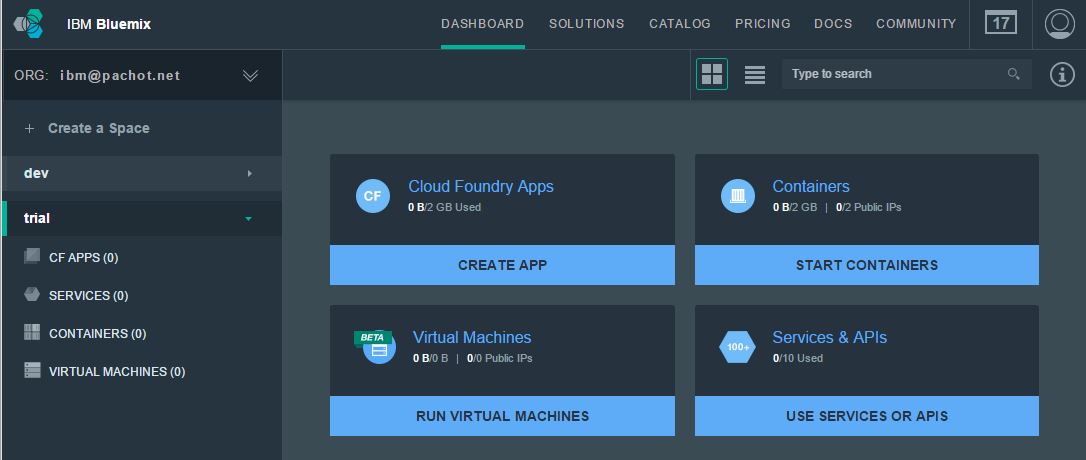1086x460 pixels.
Task: Switch to list view layout
Action: [x=755, y=75]
